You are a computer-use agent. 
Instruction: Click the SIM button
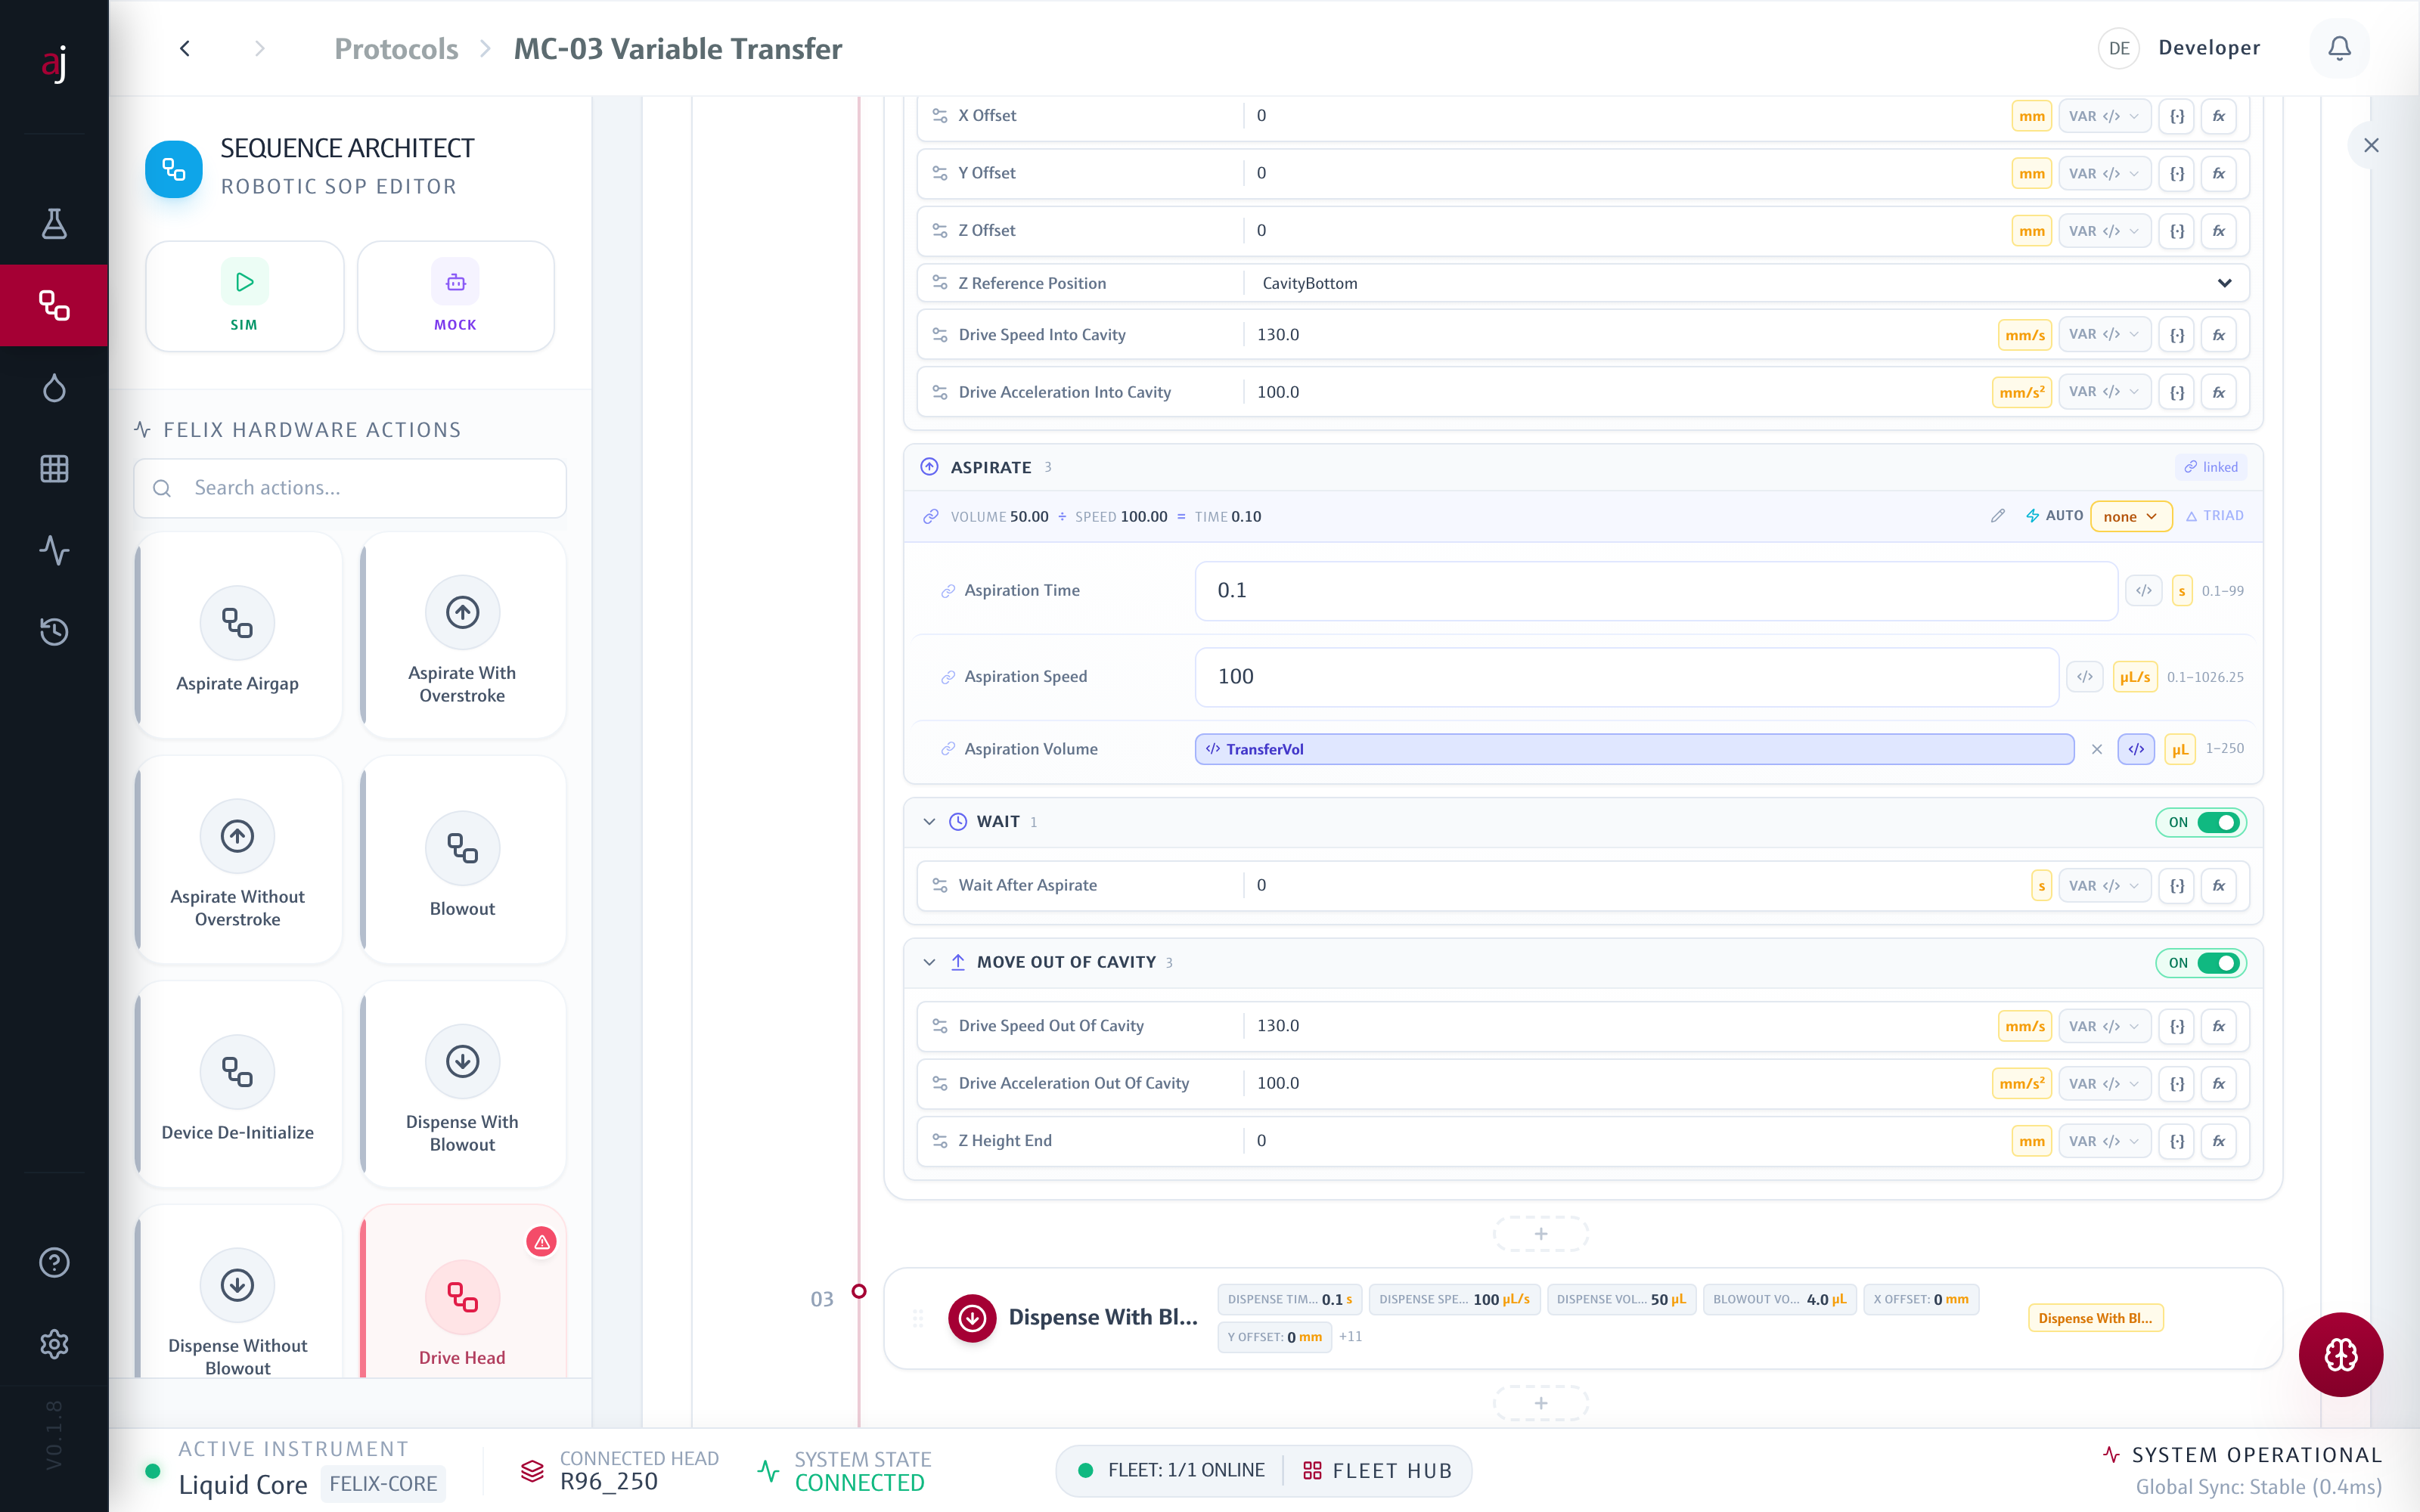coord(244,296)
